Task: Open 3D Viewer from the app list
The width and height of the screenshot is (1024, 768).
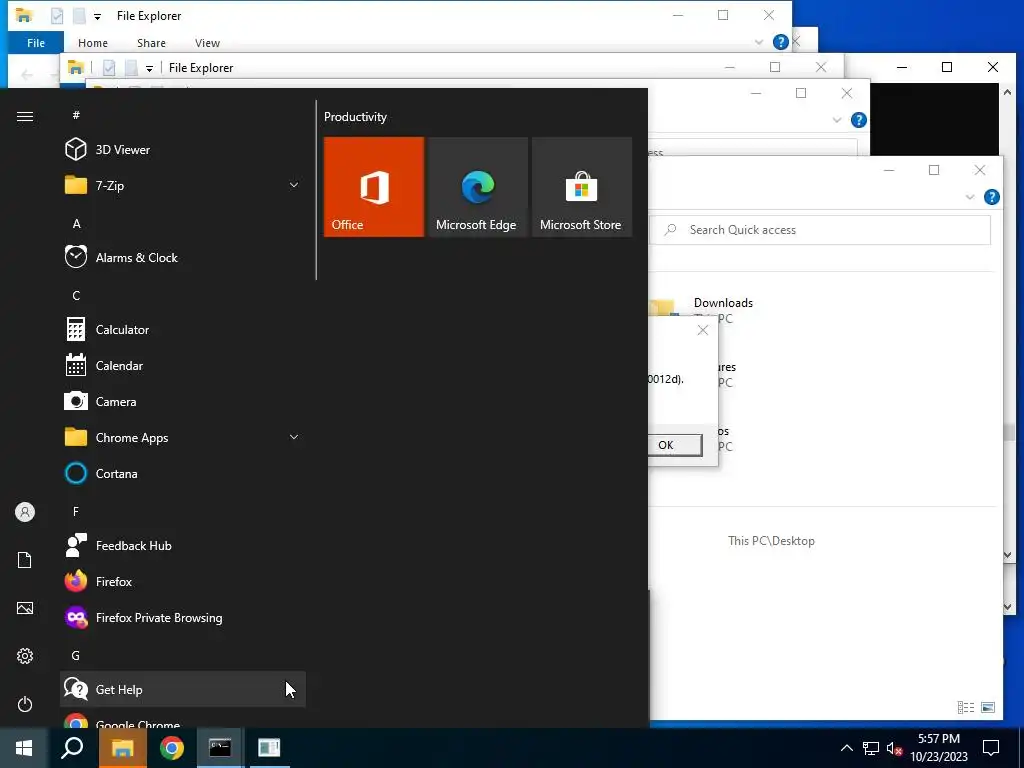Action: pos(183,150)
